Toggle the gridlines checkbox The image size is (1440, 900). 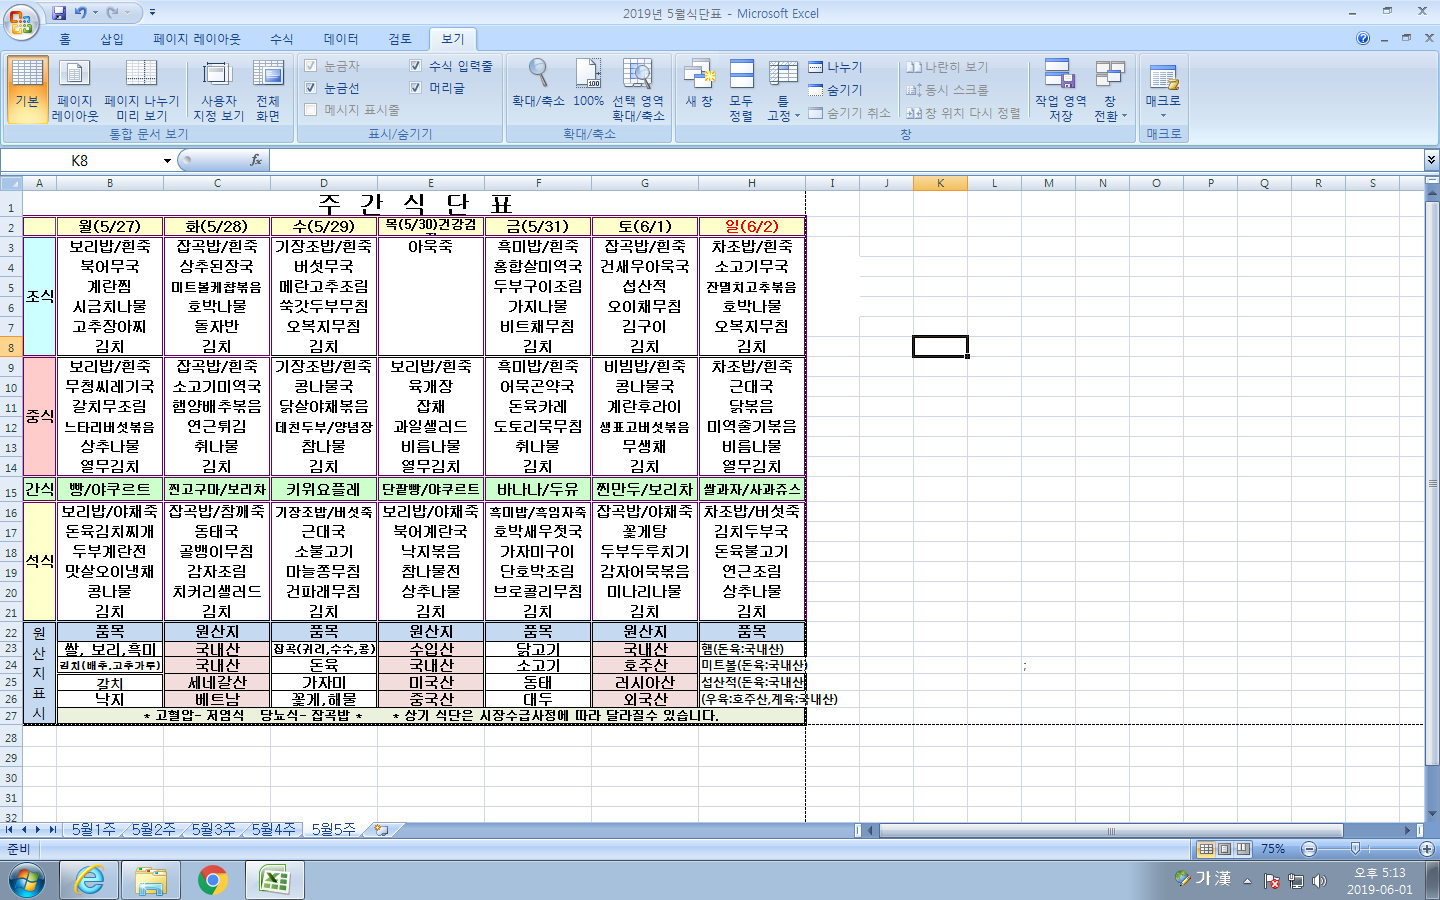point(311,88)
